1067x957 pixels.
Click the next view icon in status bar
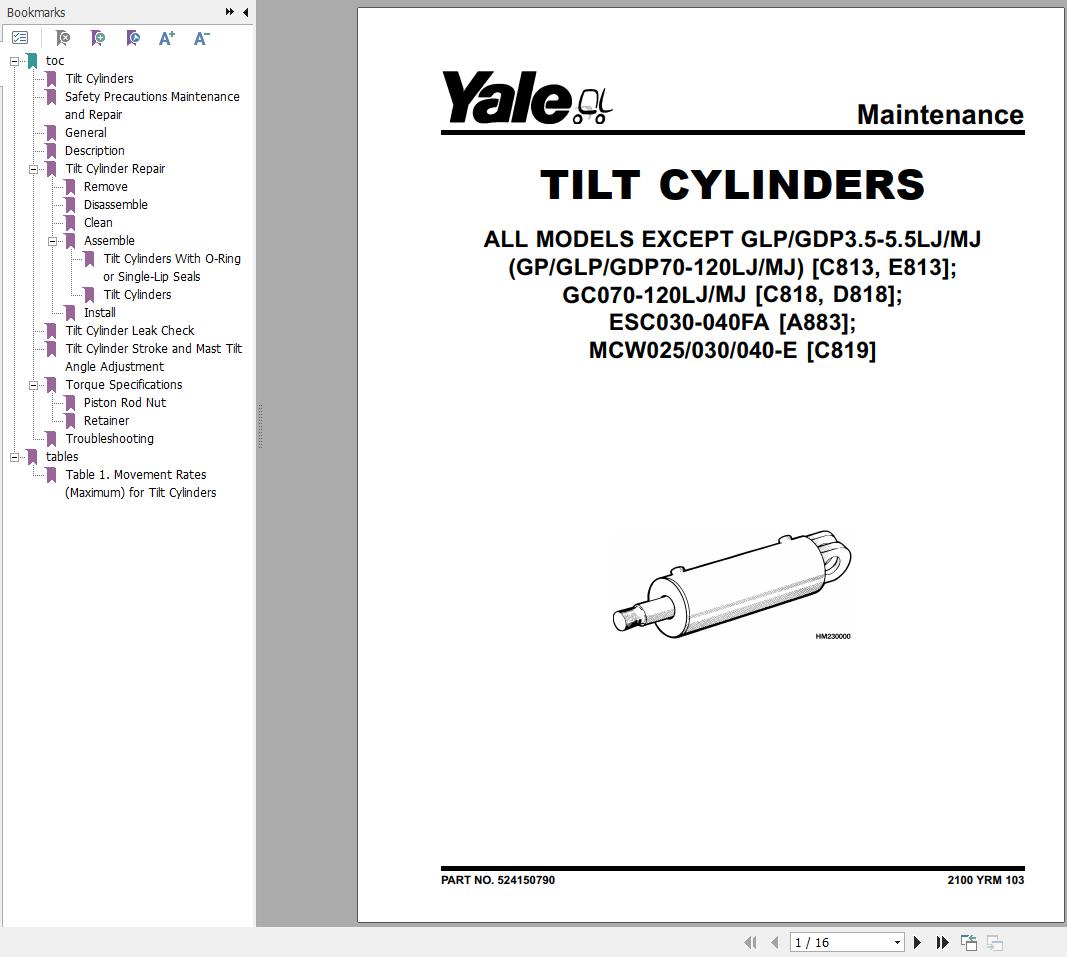[x=995, y=943]
